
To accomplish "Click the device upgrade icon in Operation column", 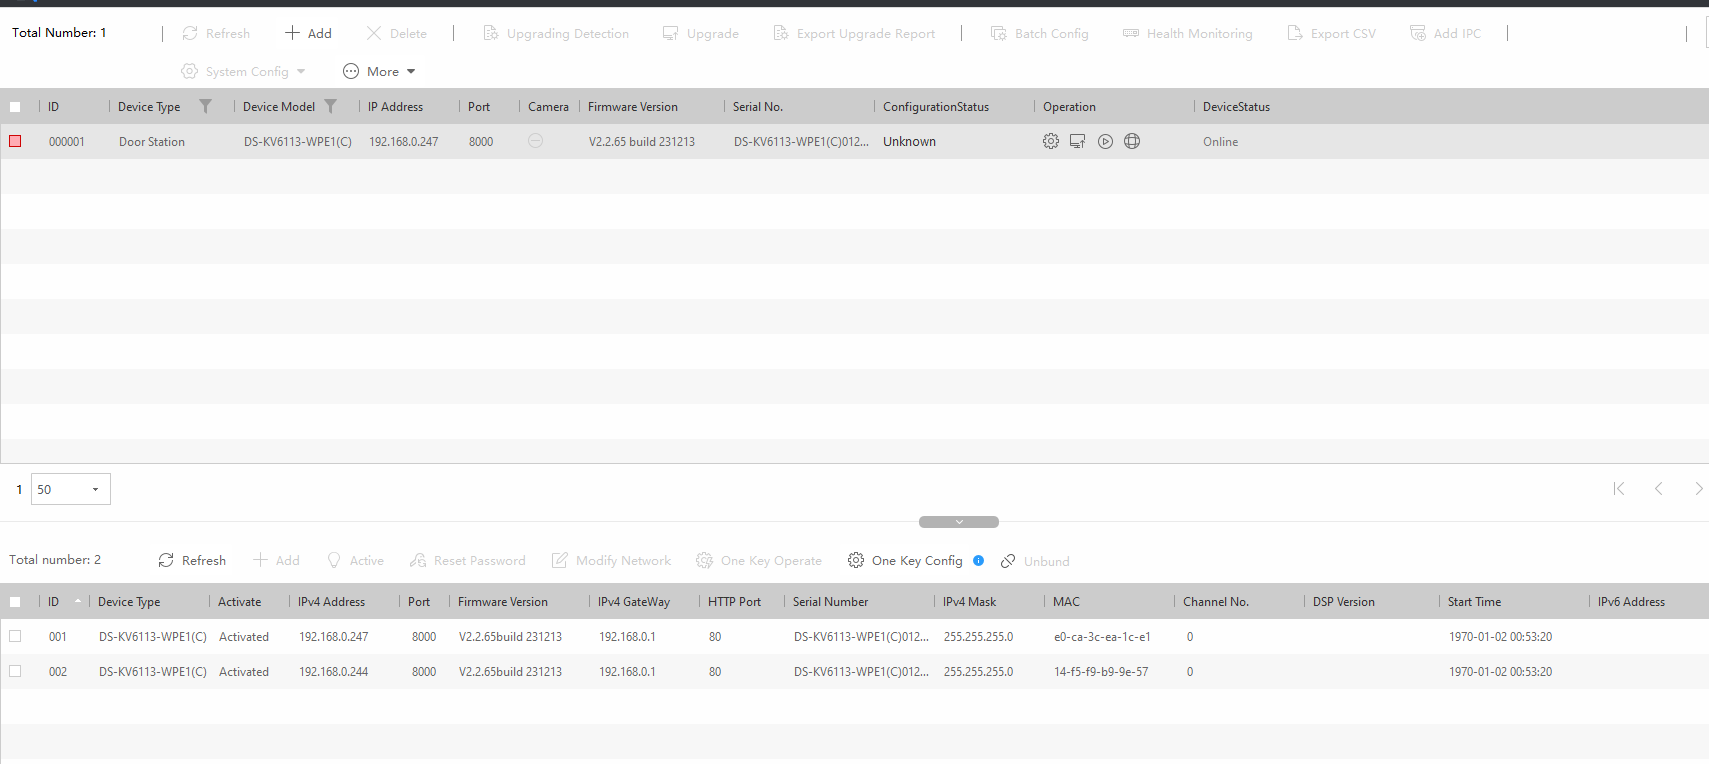I will (x=1077, y=142).
